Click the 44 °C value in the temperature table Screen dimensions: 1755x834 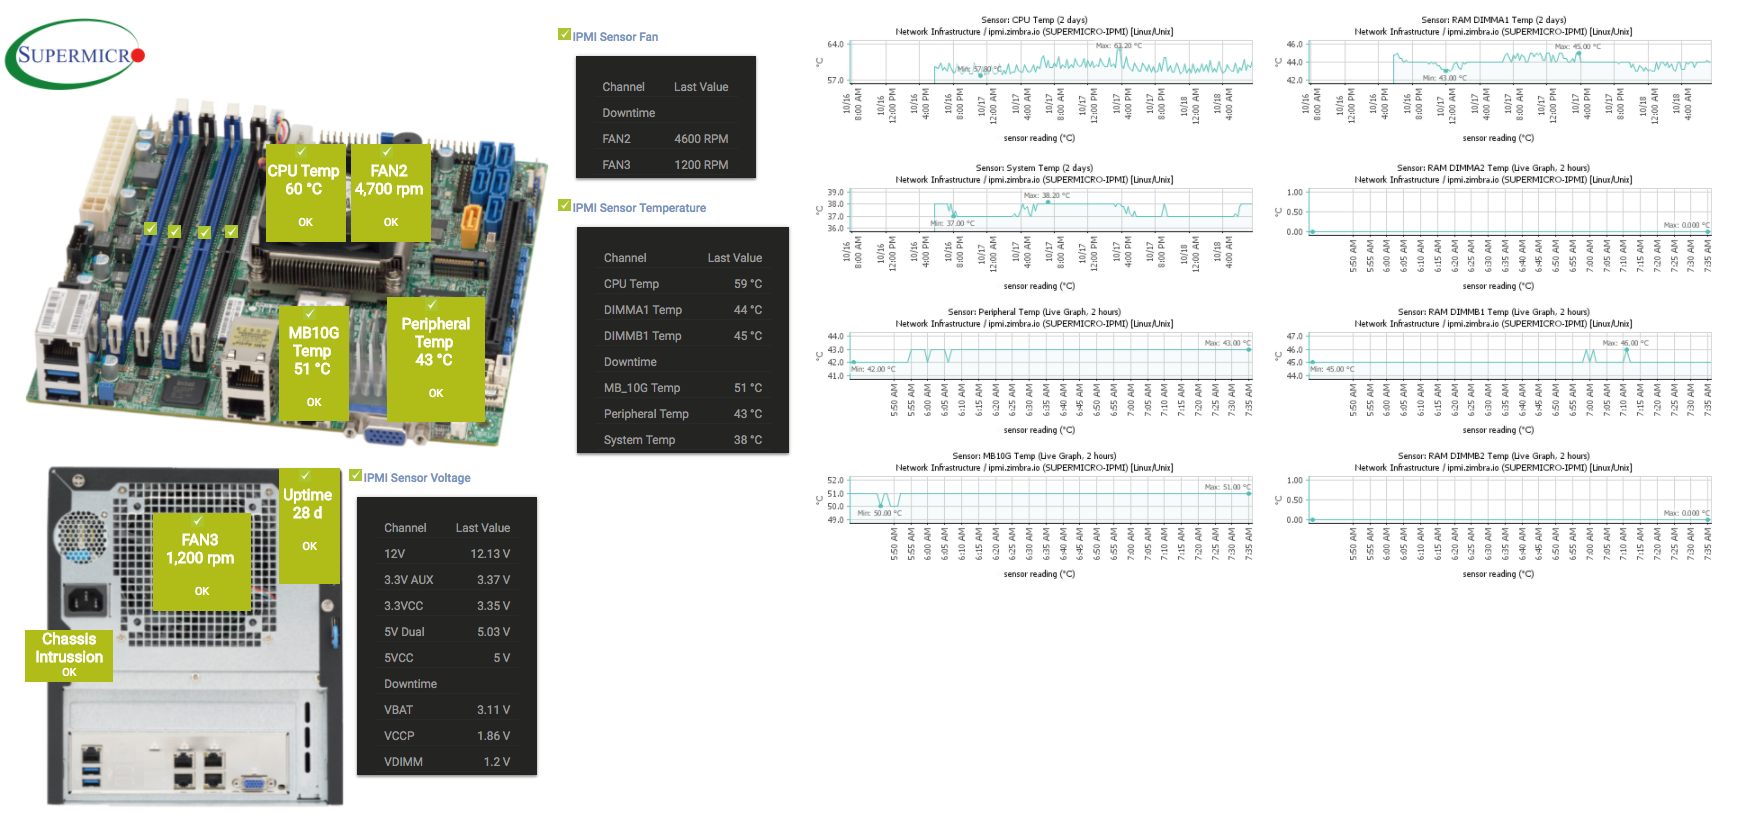point(748,310)
